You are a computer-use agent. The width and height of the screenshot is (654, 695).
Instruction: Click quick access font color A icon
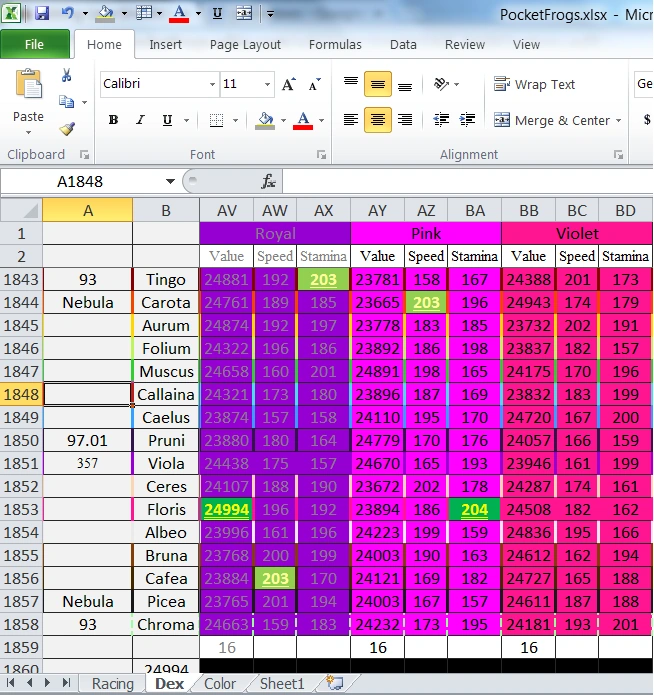point(179,13)
